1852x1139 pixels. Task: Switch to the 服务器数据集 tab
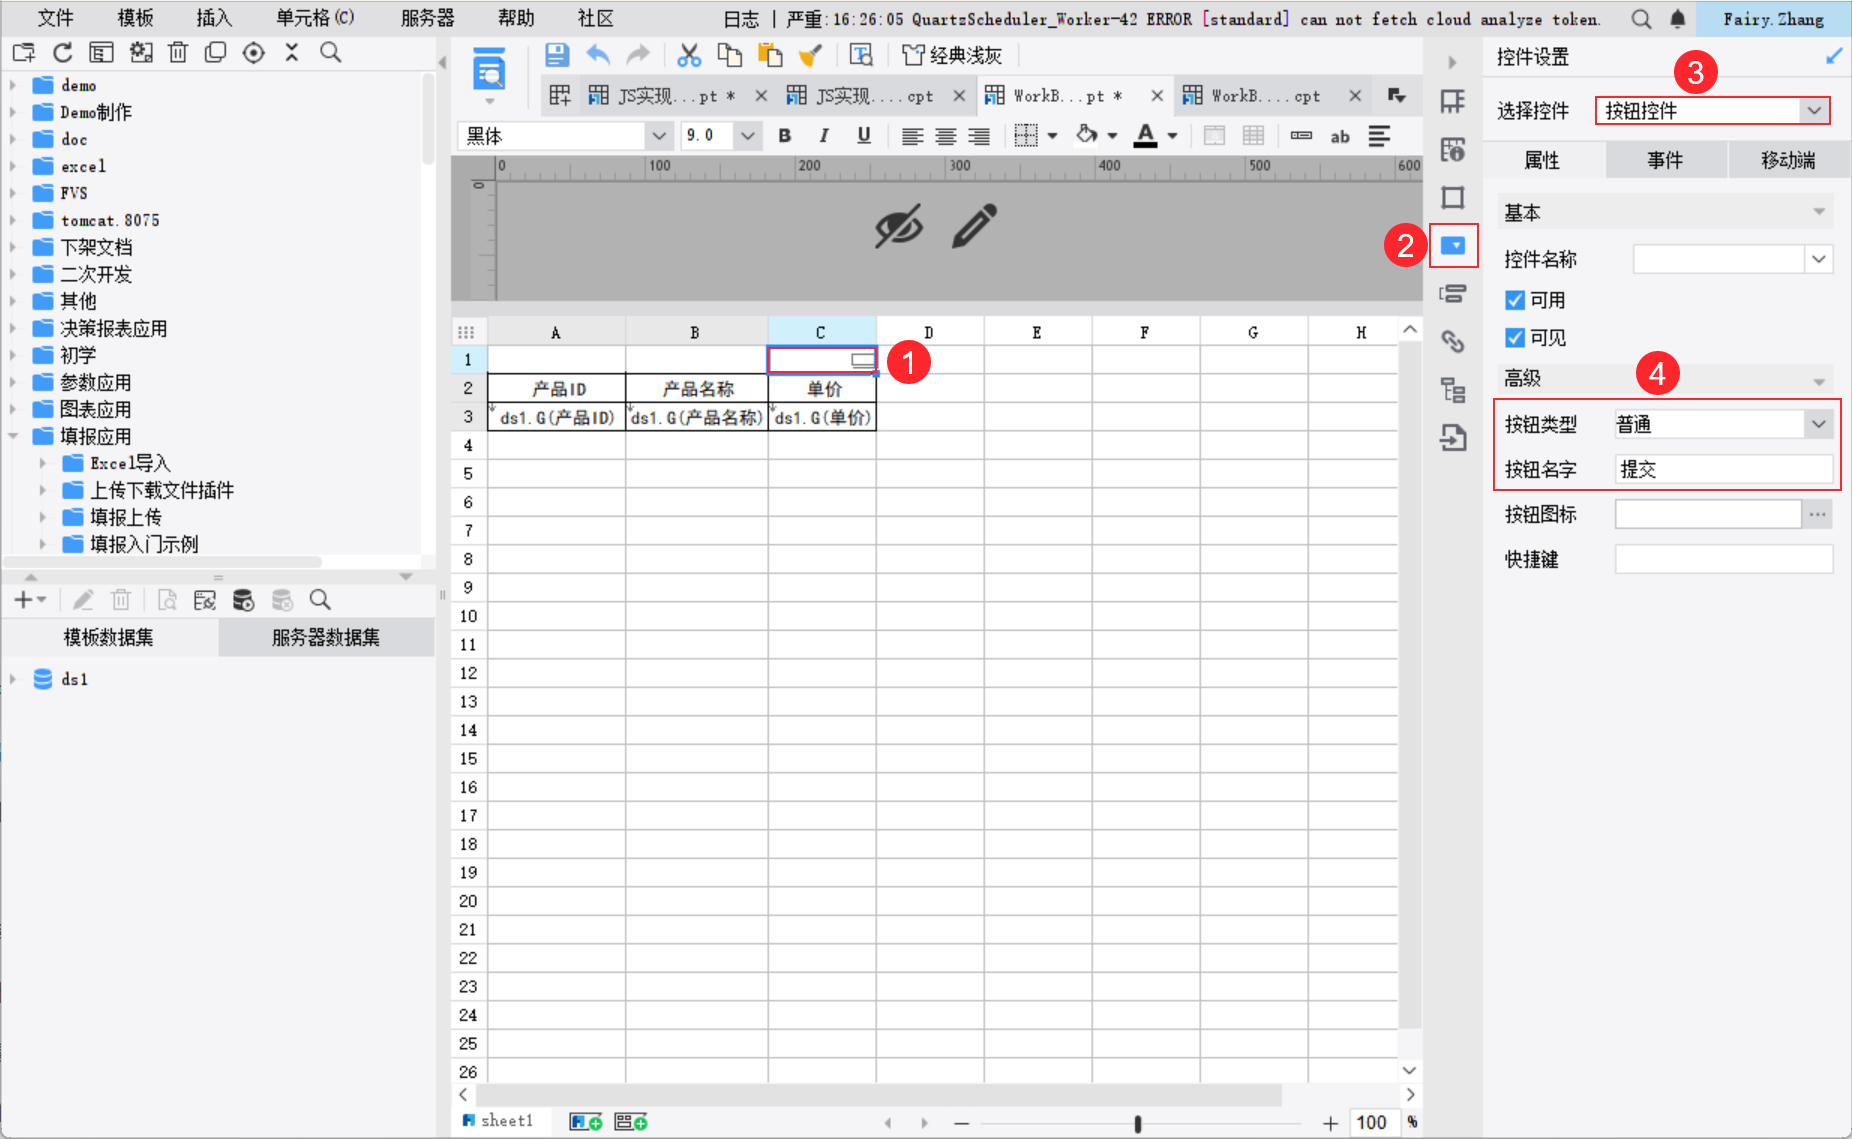pos(326,638)
